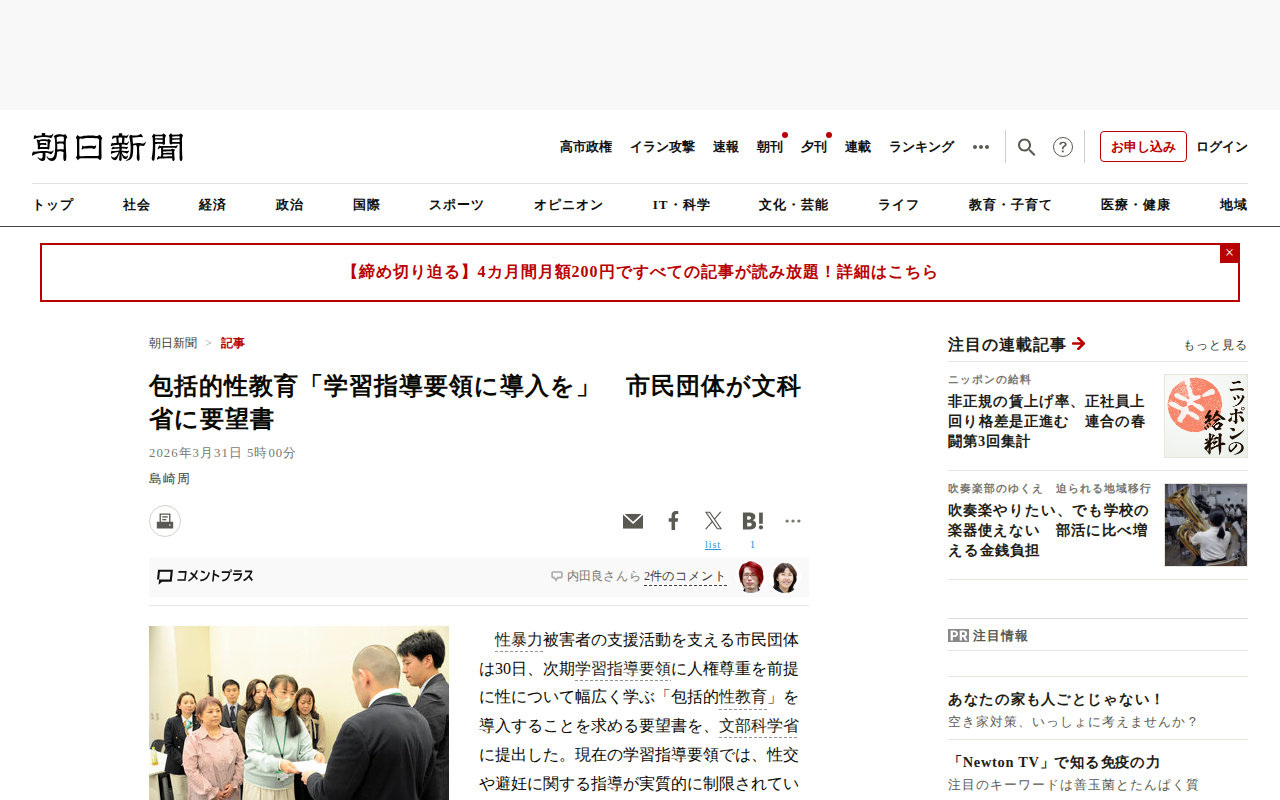Click red-haired commenter avatar

pos(751,577)
